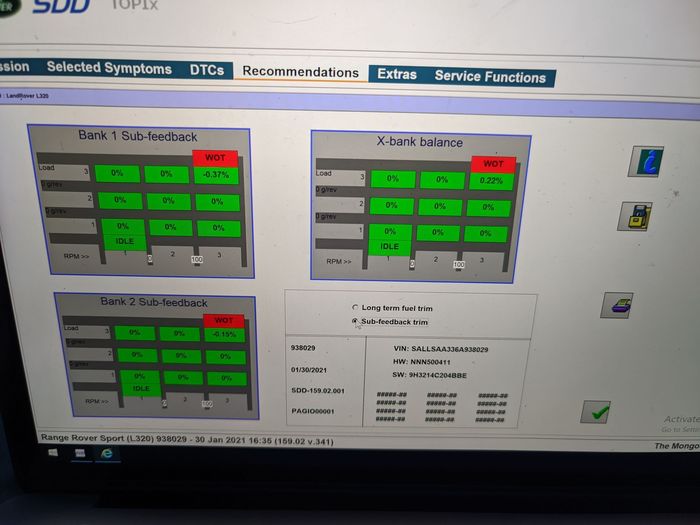The height and width of the screenshot is (525, 700).
Task: Click the -0.15% cell in Bank 2
Action: coord(225,334)
